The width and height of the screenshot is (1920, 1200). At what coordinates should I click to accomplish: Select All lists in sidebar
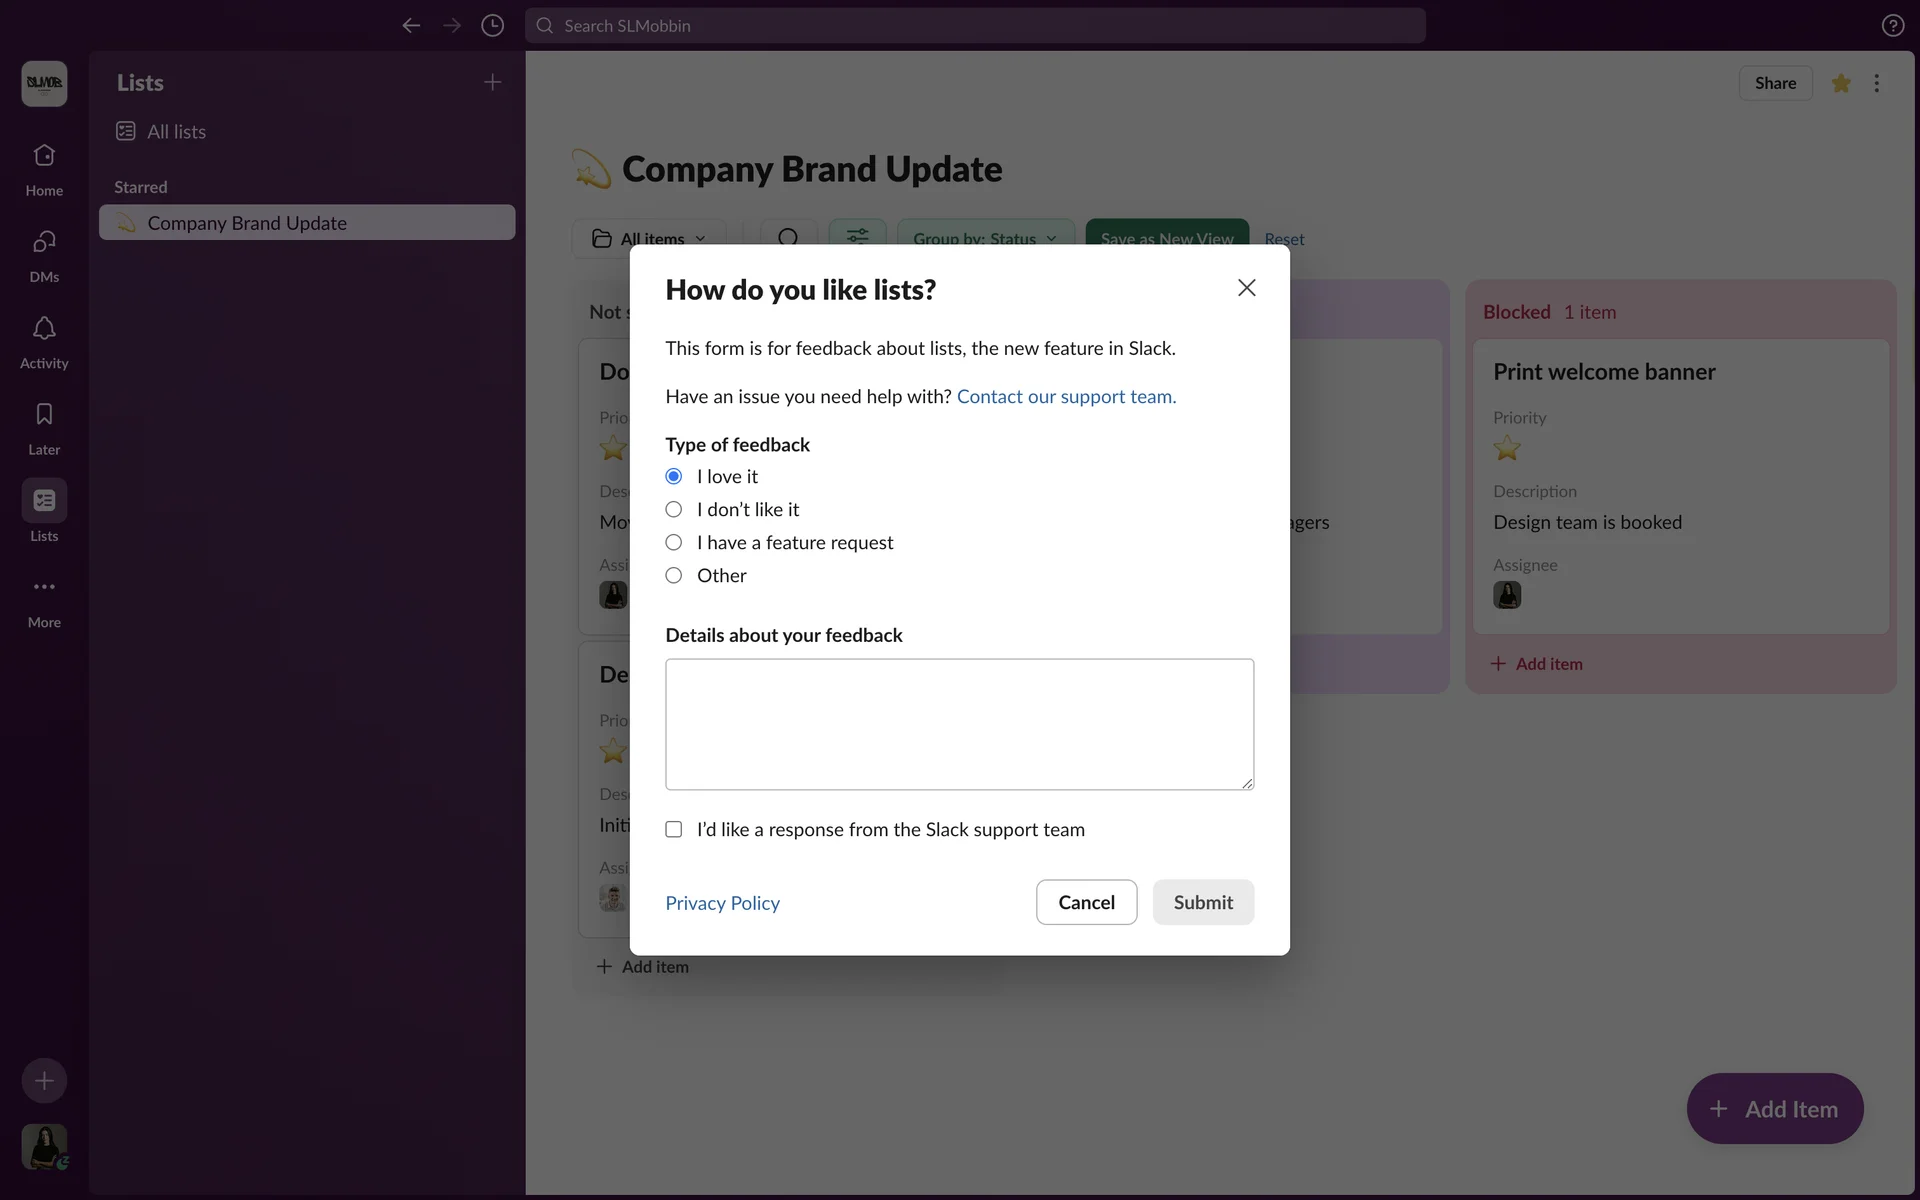pyautogui.click(x=176, y=132)
